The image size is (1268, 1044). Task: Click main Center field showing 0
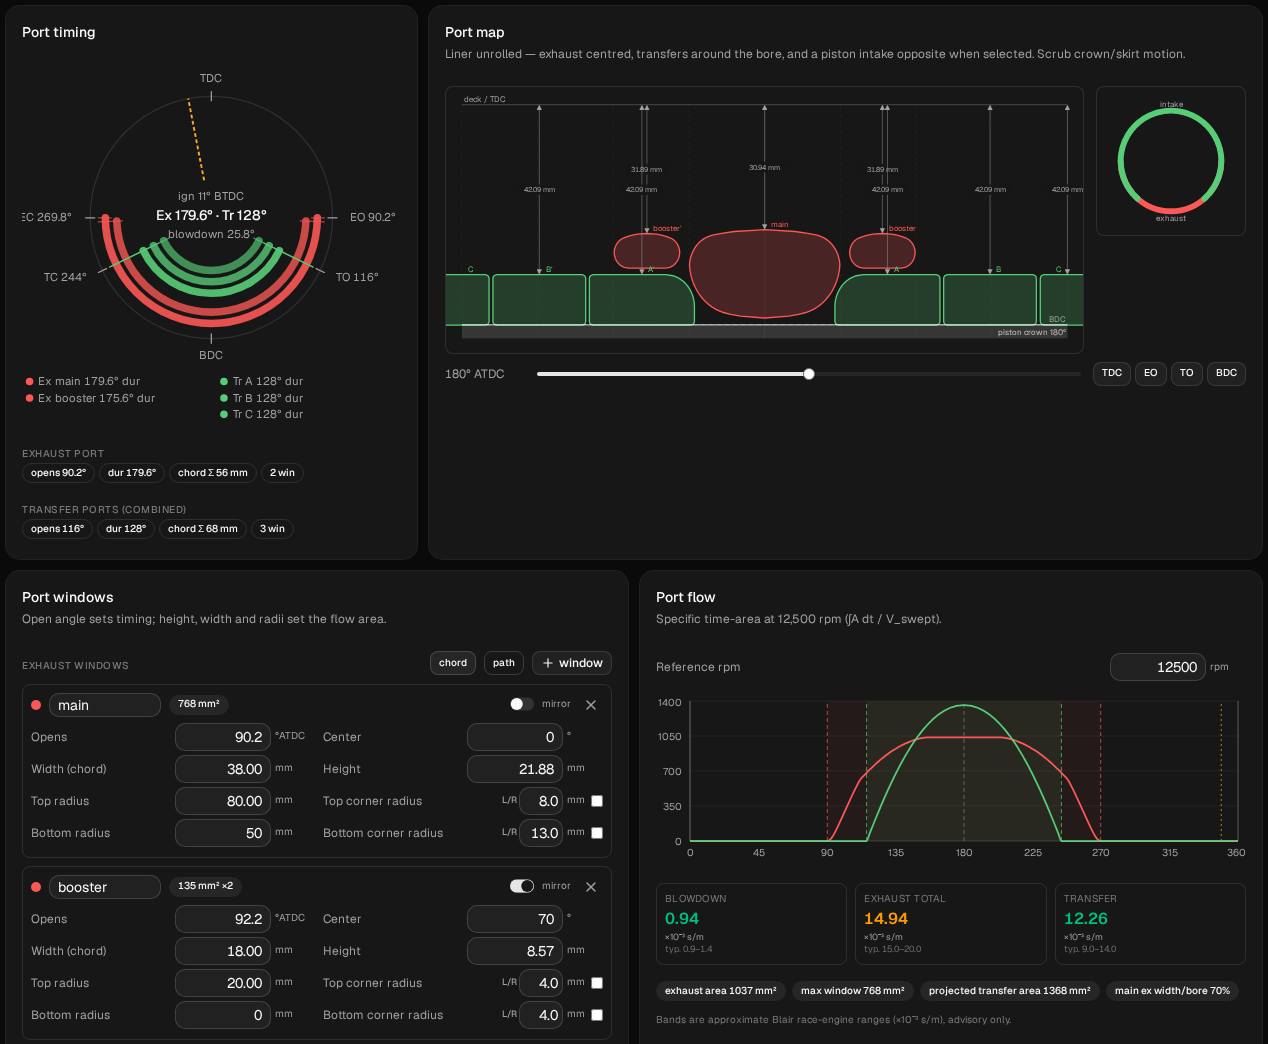point(515,737)
